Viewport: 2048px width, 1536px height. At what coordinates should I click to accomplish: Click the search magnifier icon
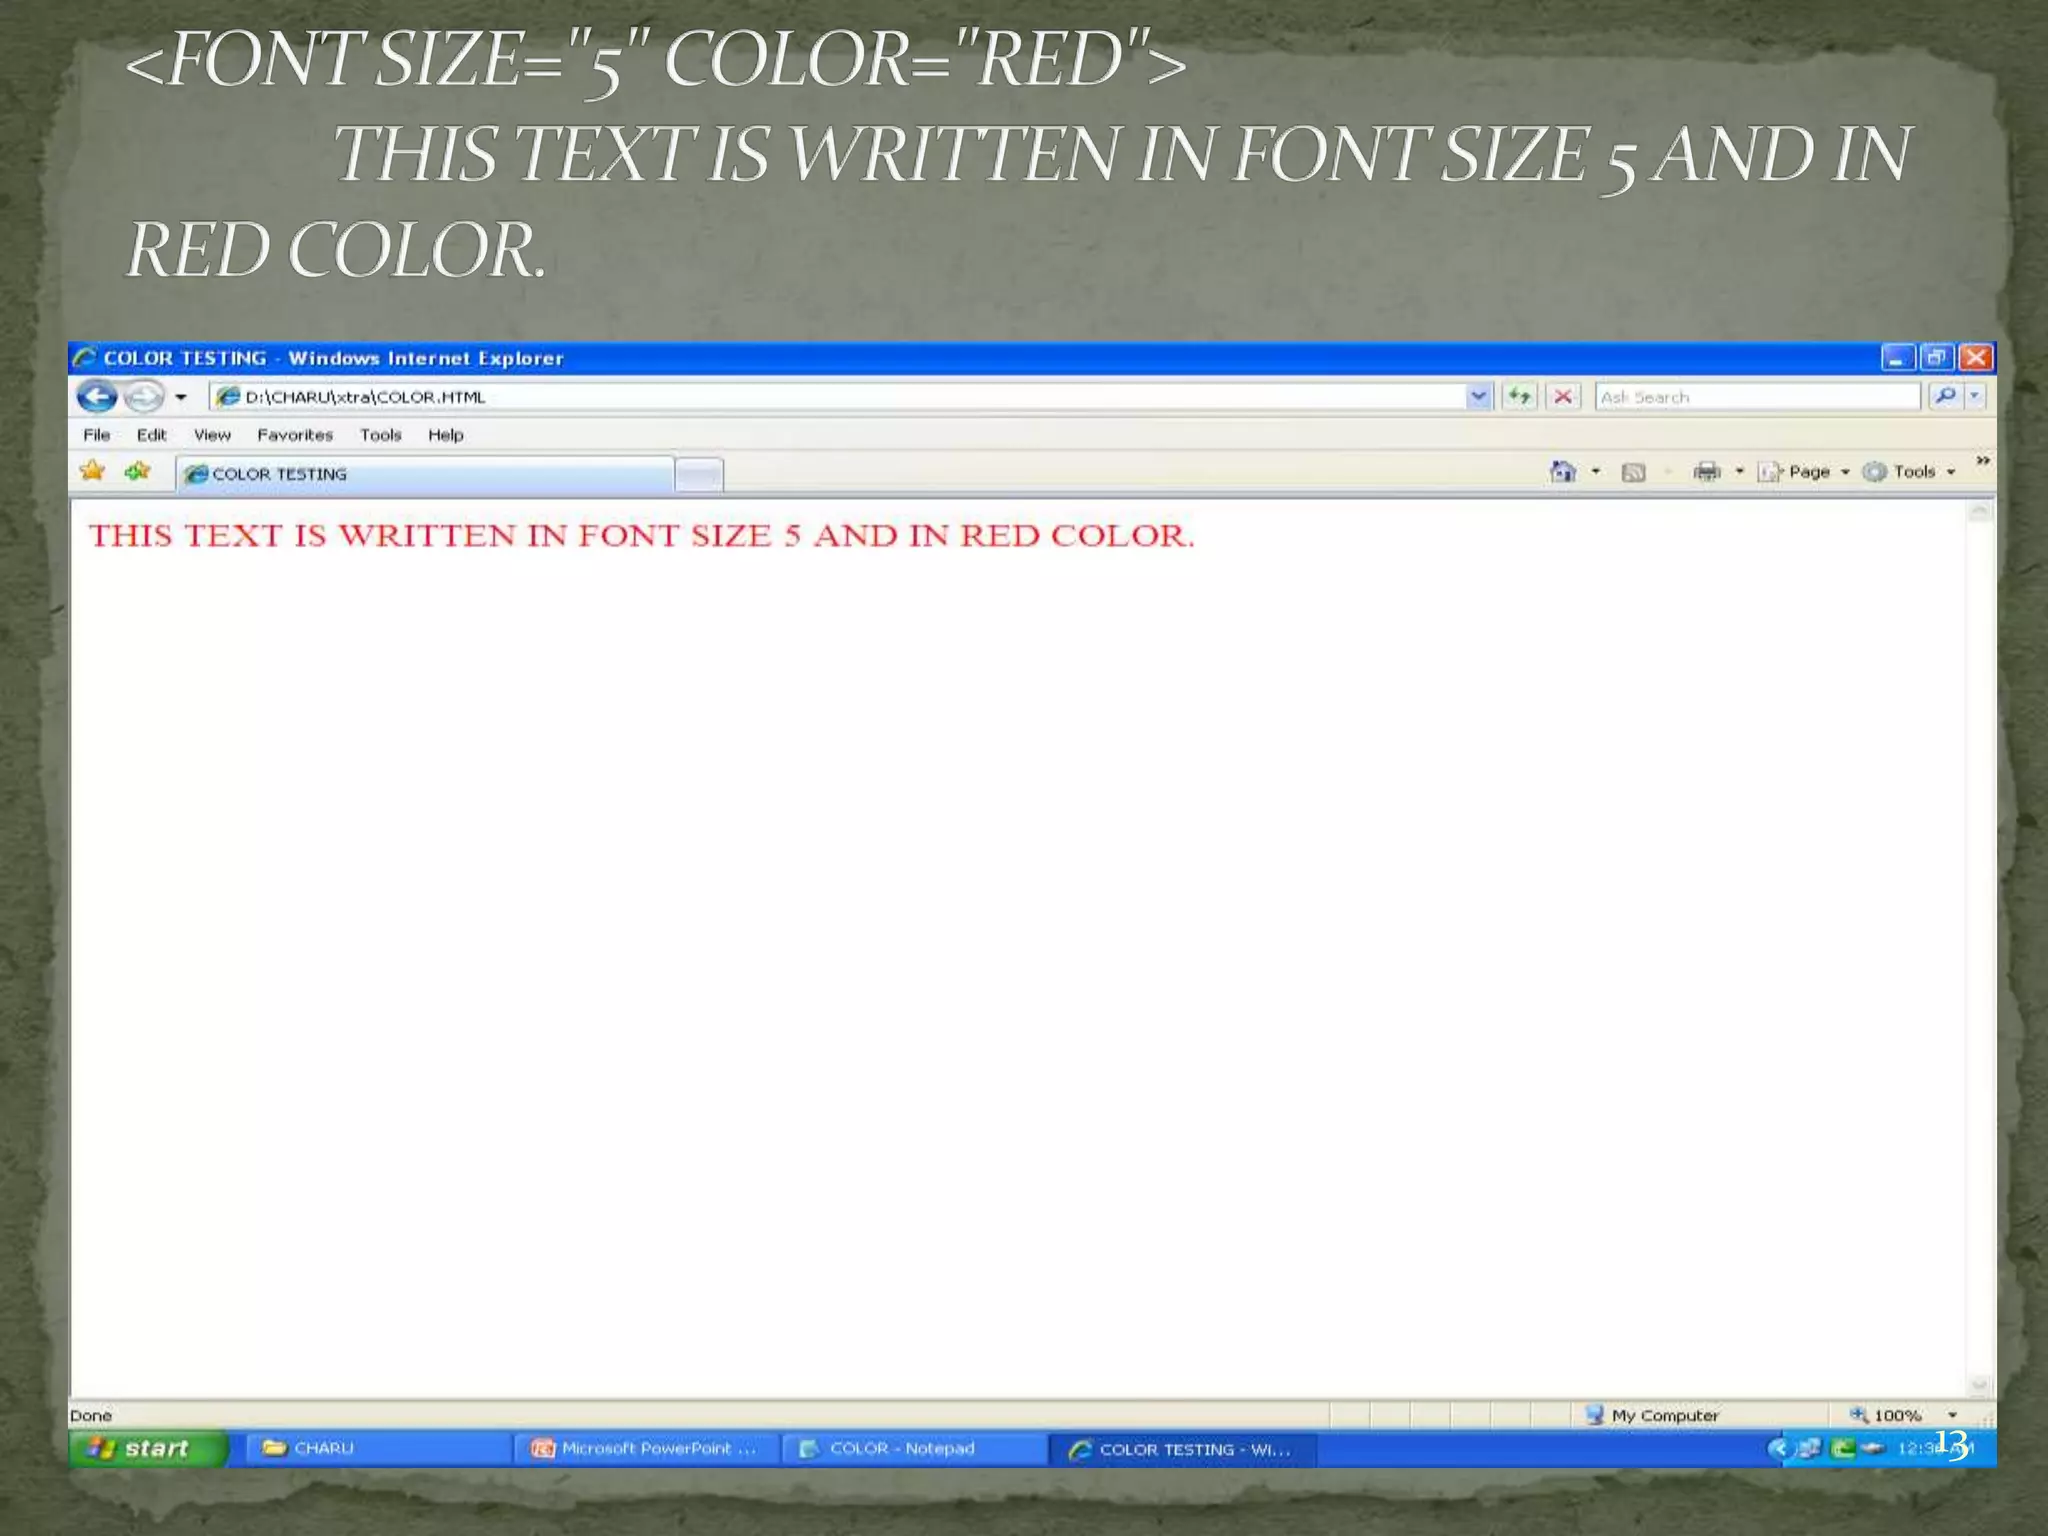point(1945,397)
